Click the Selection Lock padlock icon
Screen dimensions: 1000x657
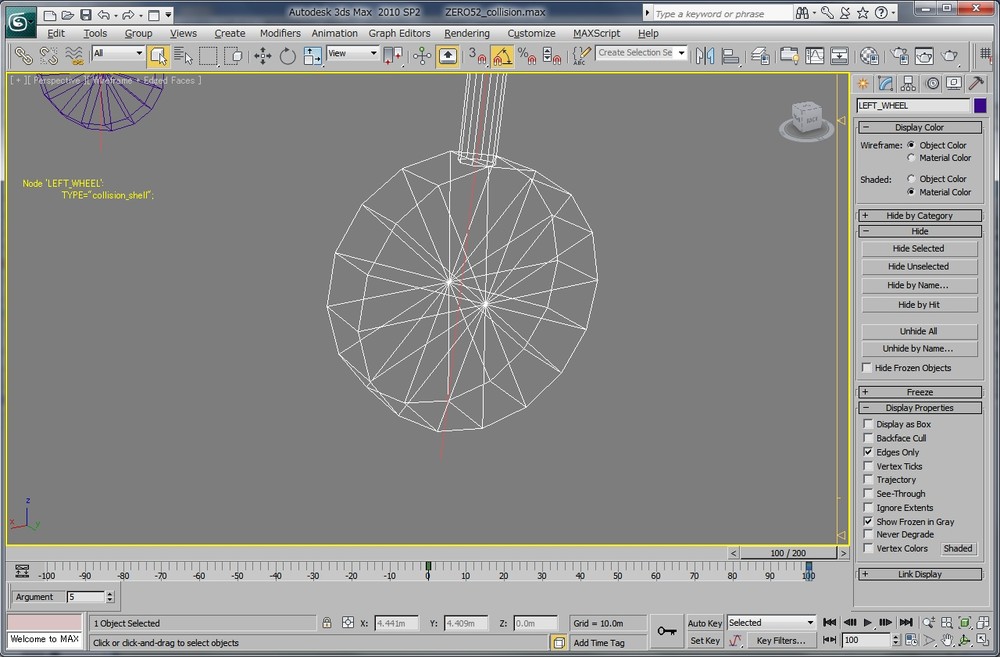[x=326, y=623]
